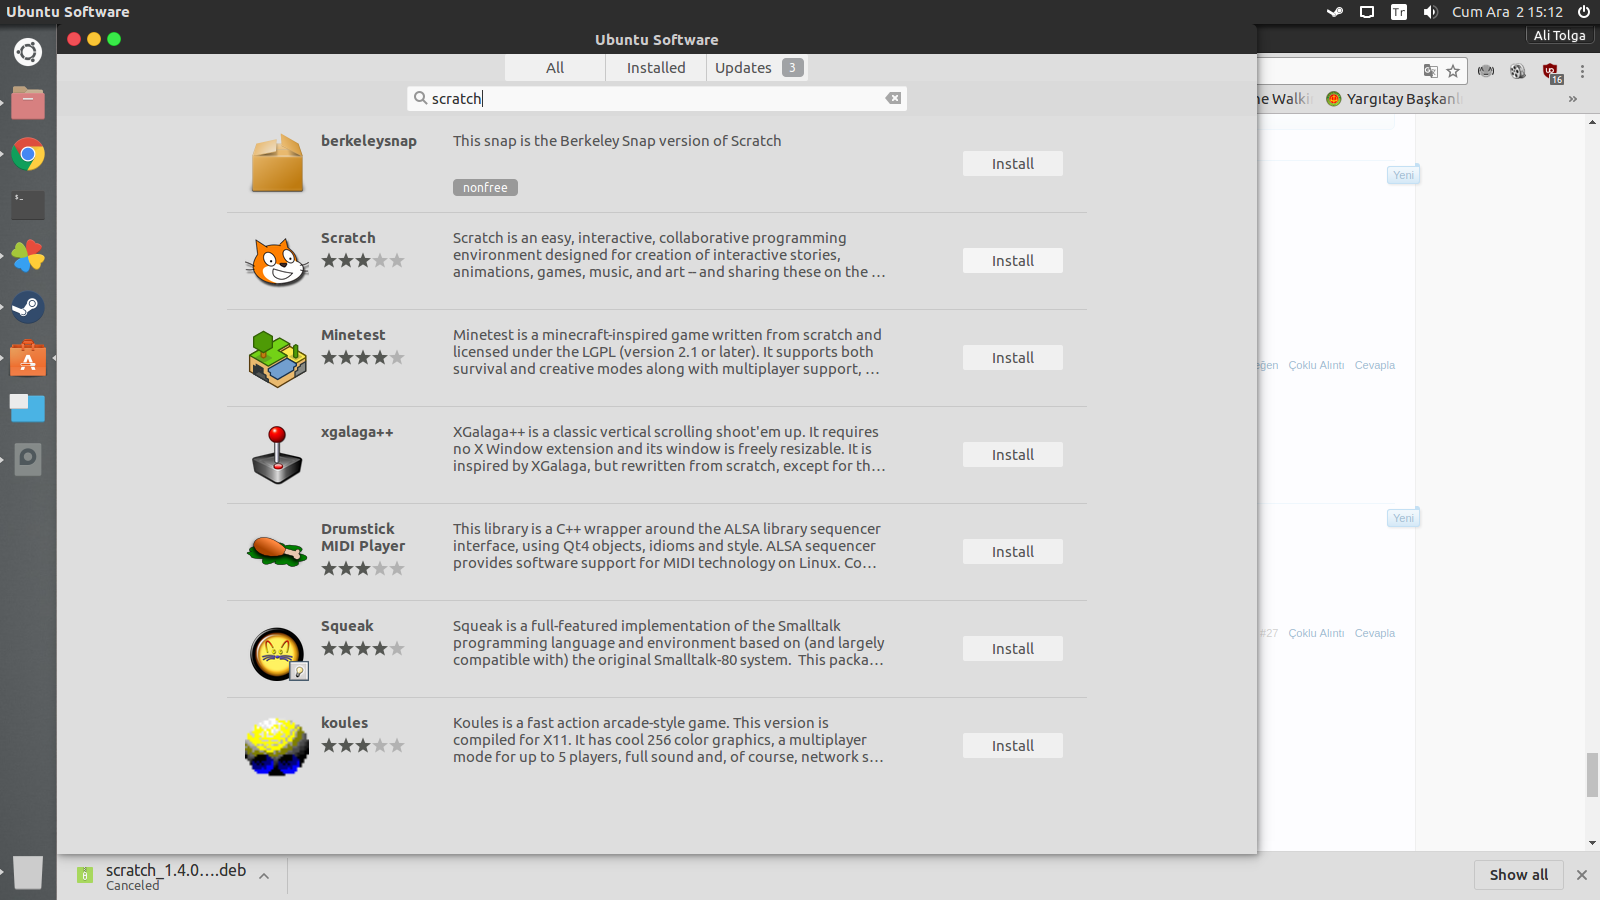Click the Minetest star rating
The image size is (1600, 900).
coord(363,358)
